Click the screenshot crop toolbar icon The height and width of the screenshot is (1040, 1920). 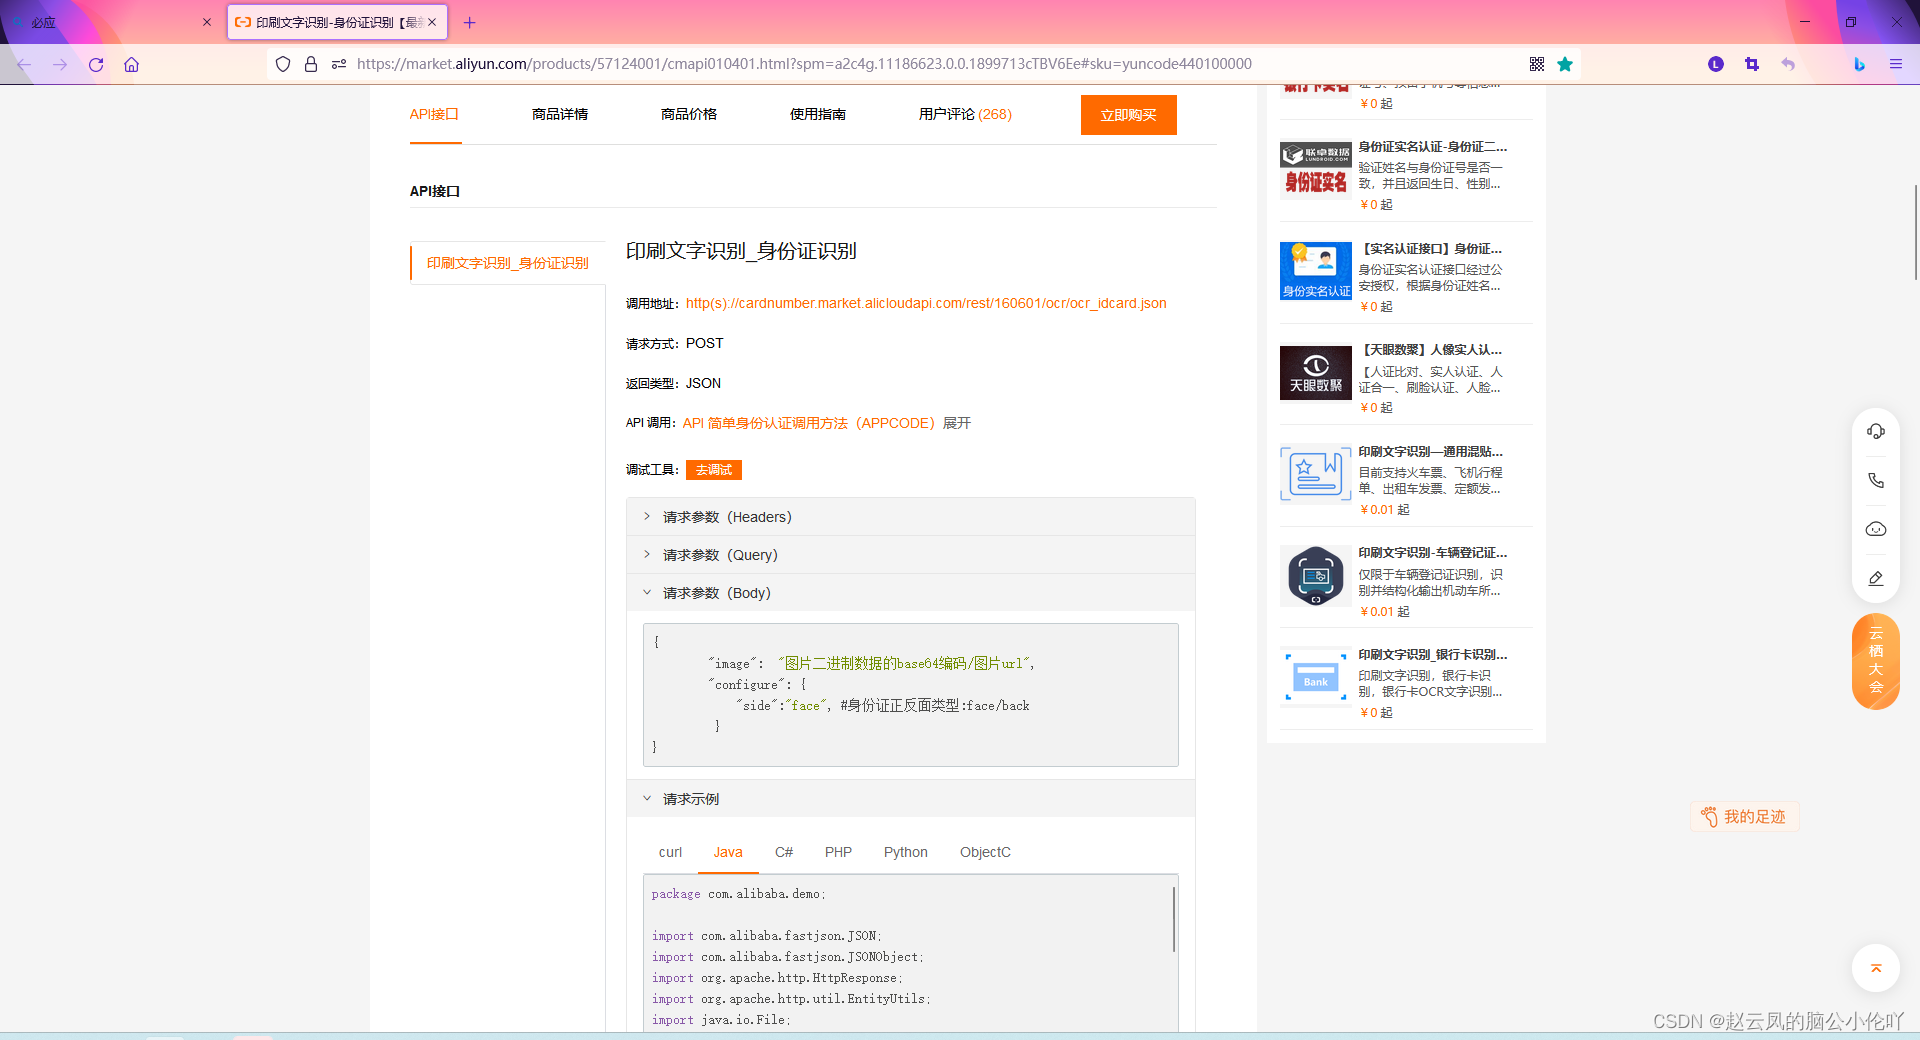coord(1752,64)
